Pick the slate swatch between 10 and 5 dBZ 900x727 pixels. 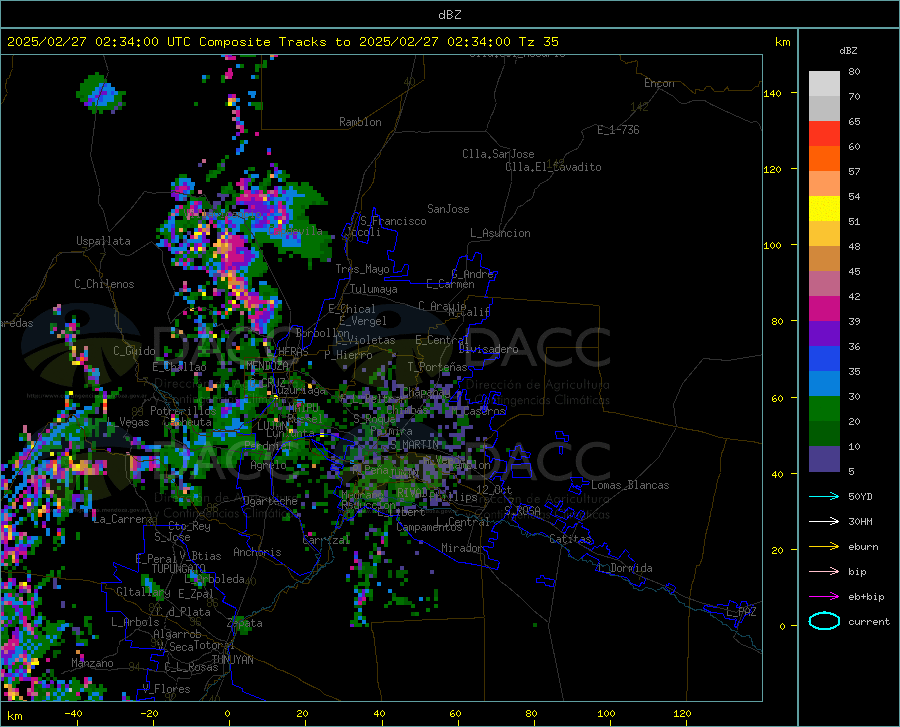(824, 459)
